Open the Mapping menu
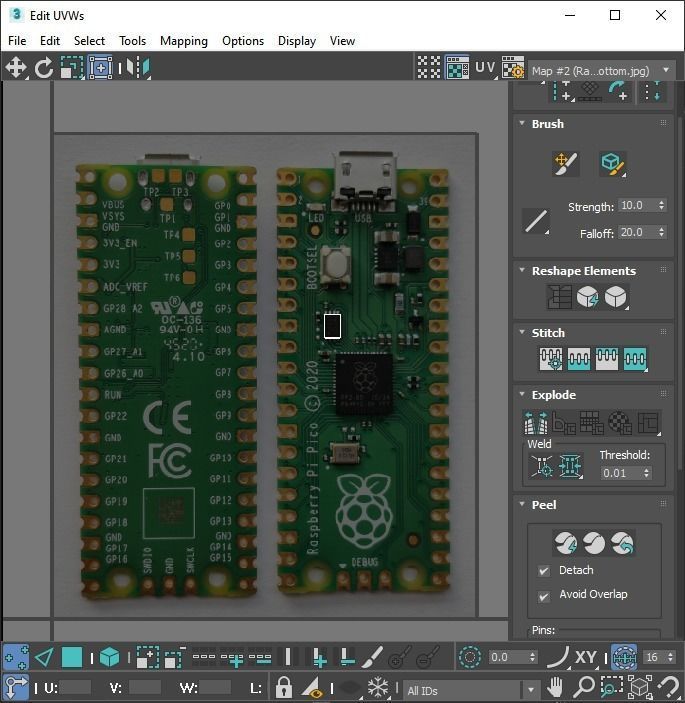This screenshot has width=685, height=703. (x=184, y=41)
